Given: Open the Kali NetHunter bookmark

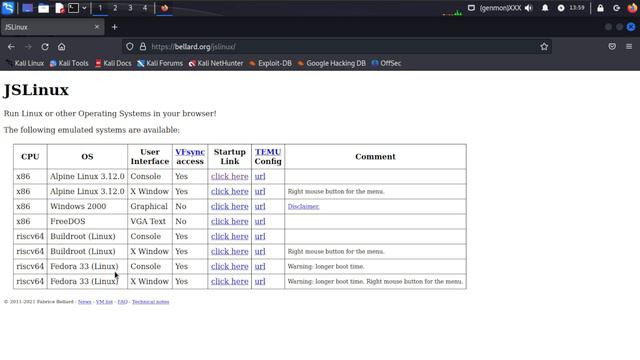Looking at the screenshot, I should tap(216, 63).
